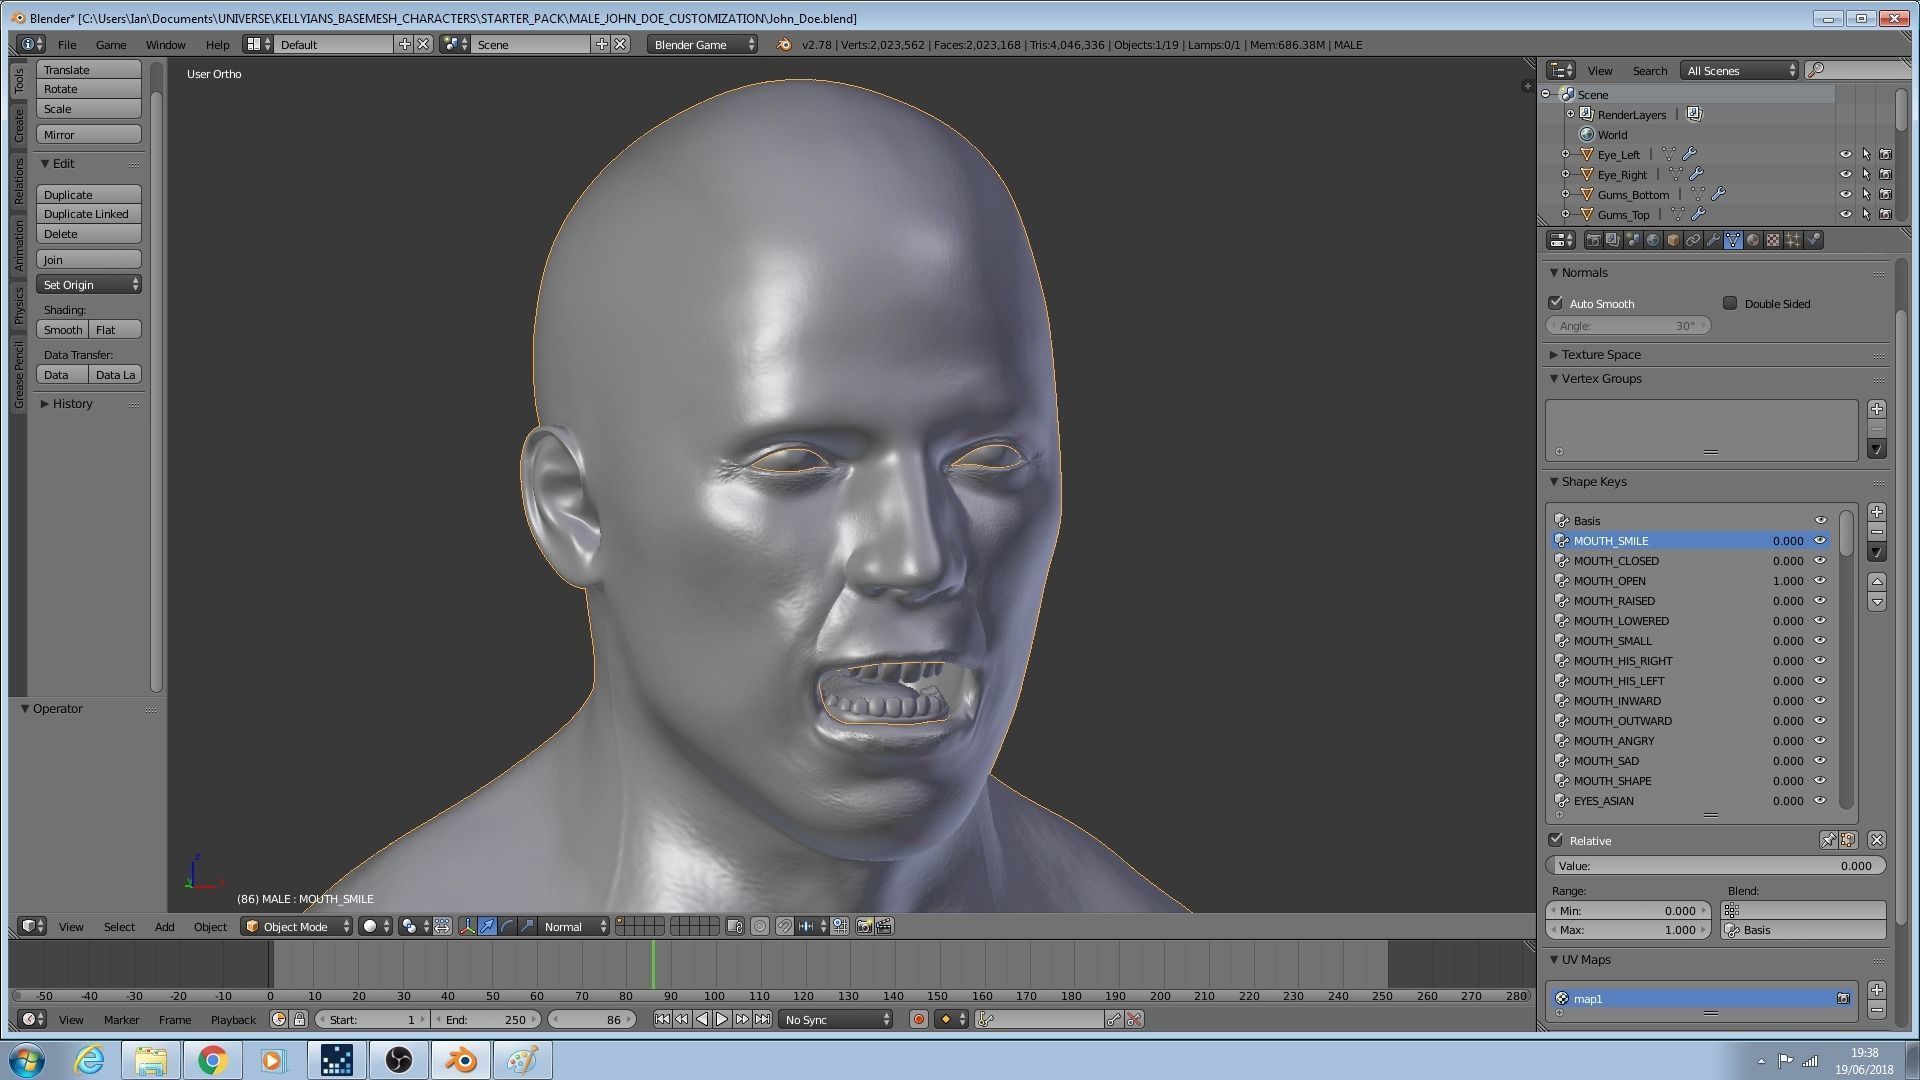
Task: Click the OpenGL render image camera icon
Action: [864, 926]
